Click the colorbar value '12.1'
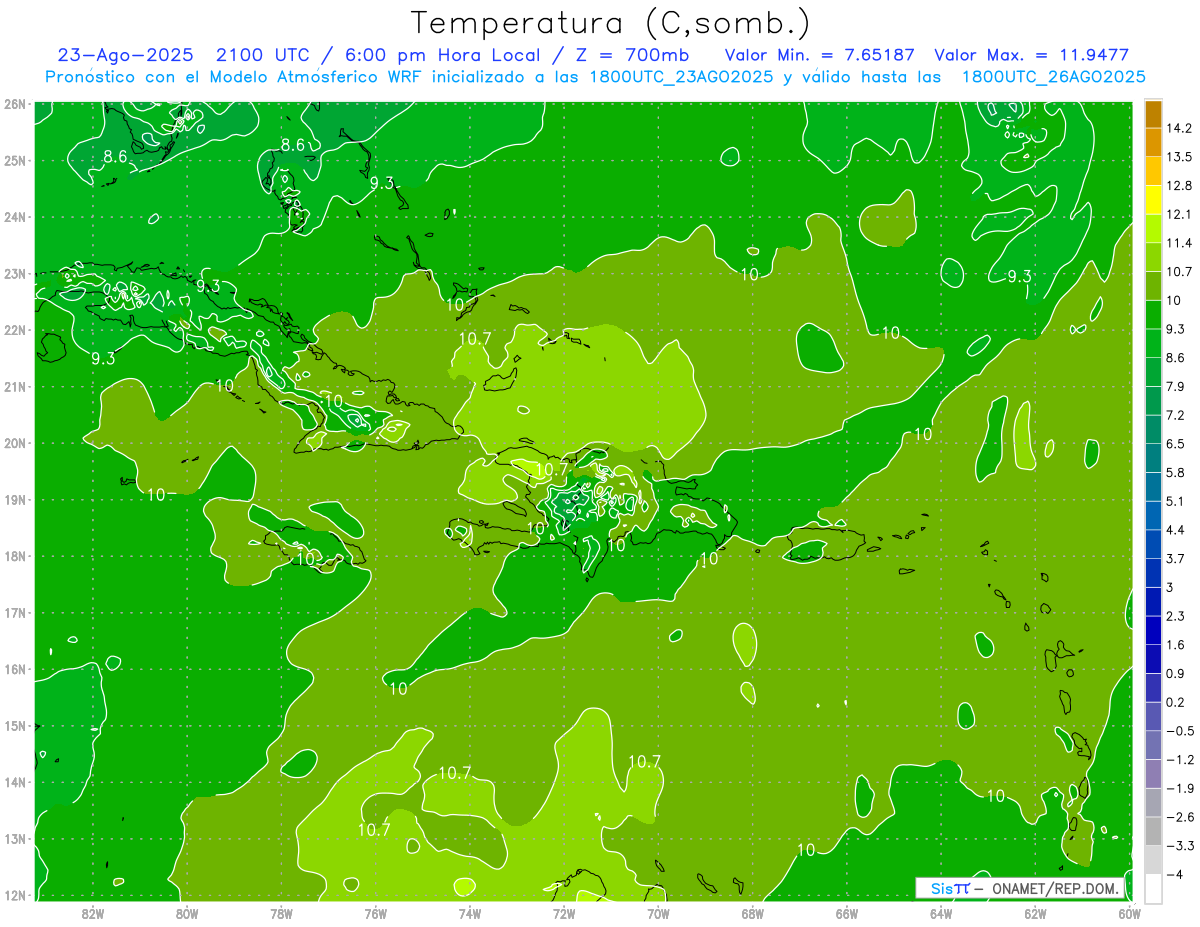The image size is (1200, 927). pyautogui.click(x=1178, y=214)
